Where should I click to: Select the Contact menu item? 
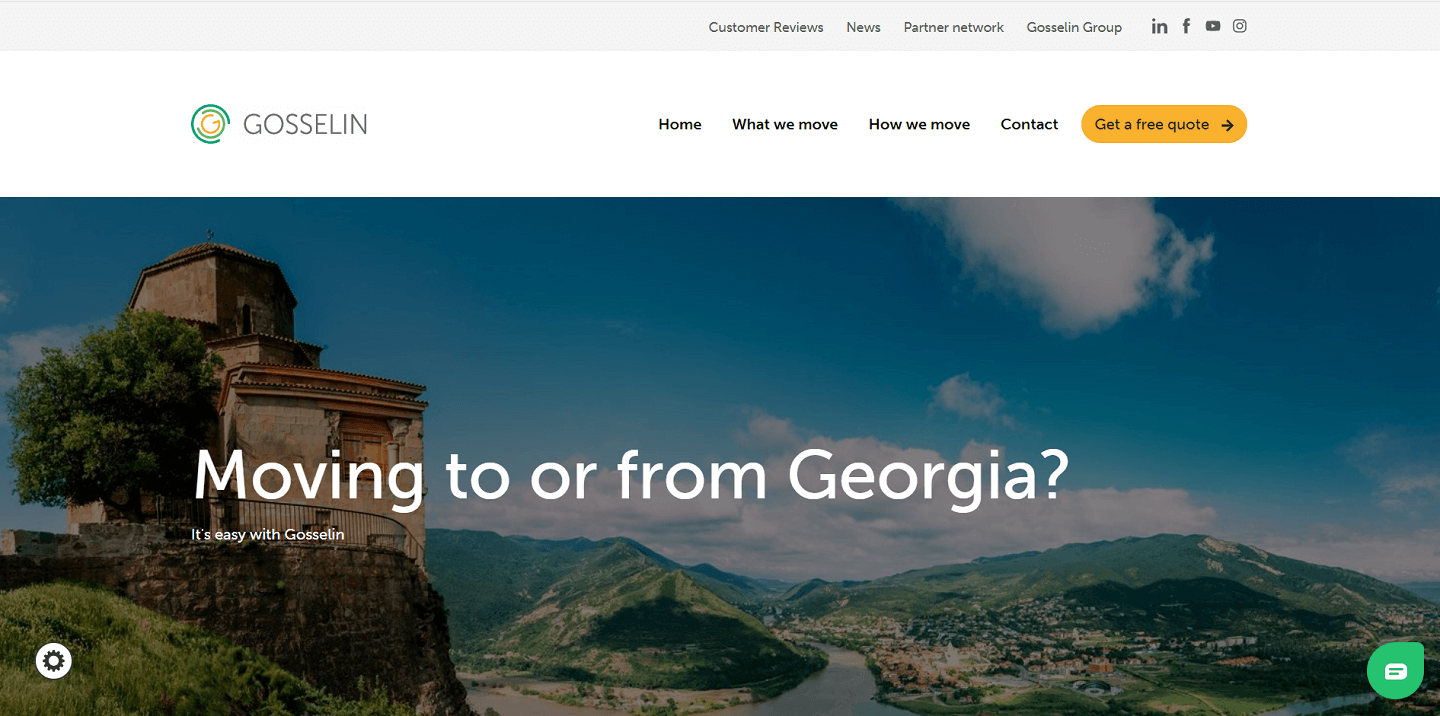coord(1029,124)
